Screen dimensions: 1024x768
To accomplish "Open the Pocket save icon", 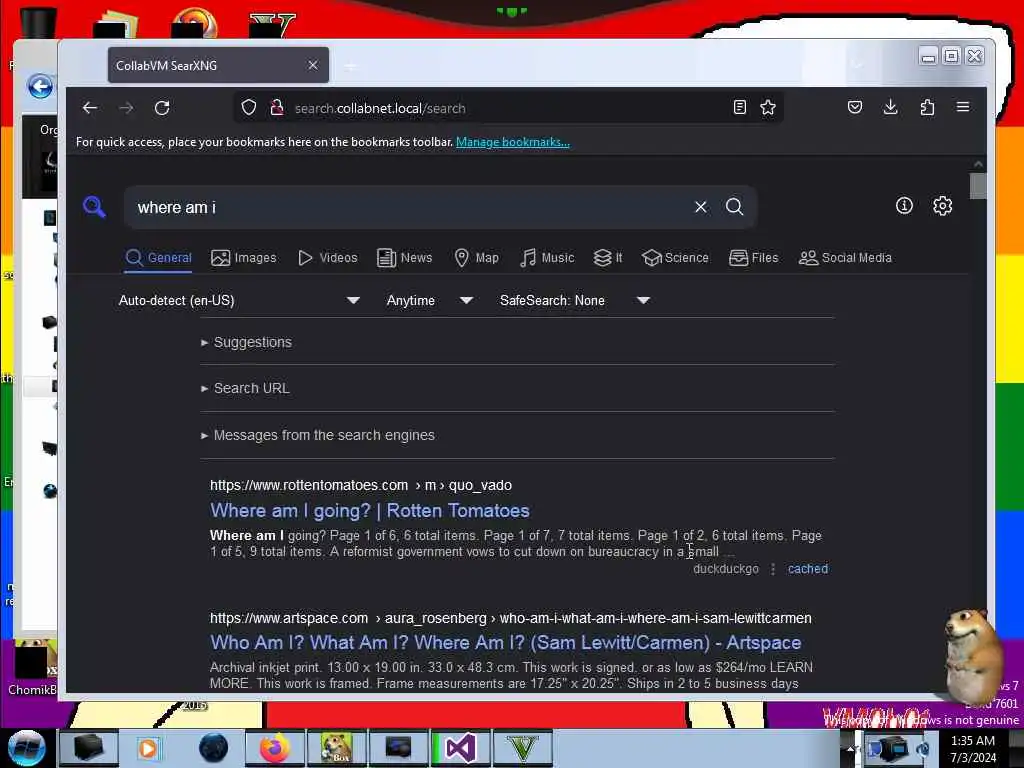I will coord(855,107).
